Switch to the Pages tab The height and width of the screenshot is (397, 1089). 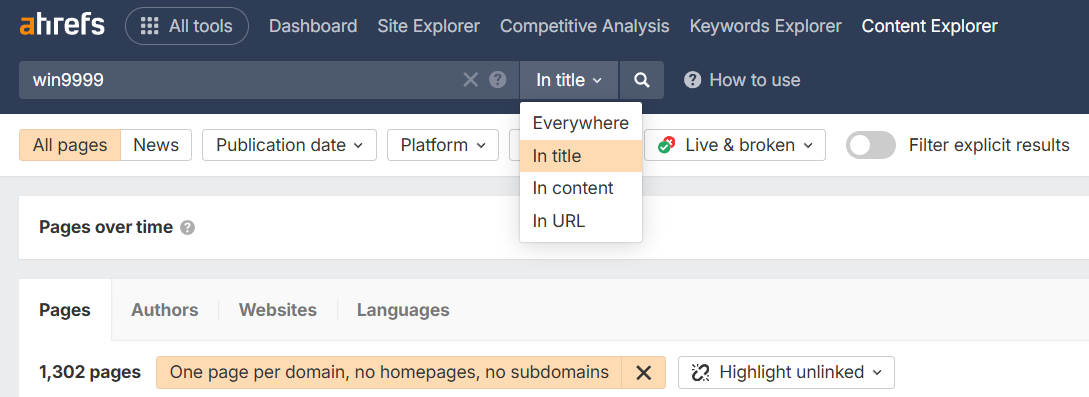(x=65, y=310)
